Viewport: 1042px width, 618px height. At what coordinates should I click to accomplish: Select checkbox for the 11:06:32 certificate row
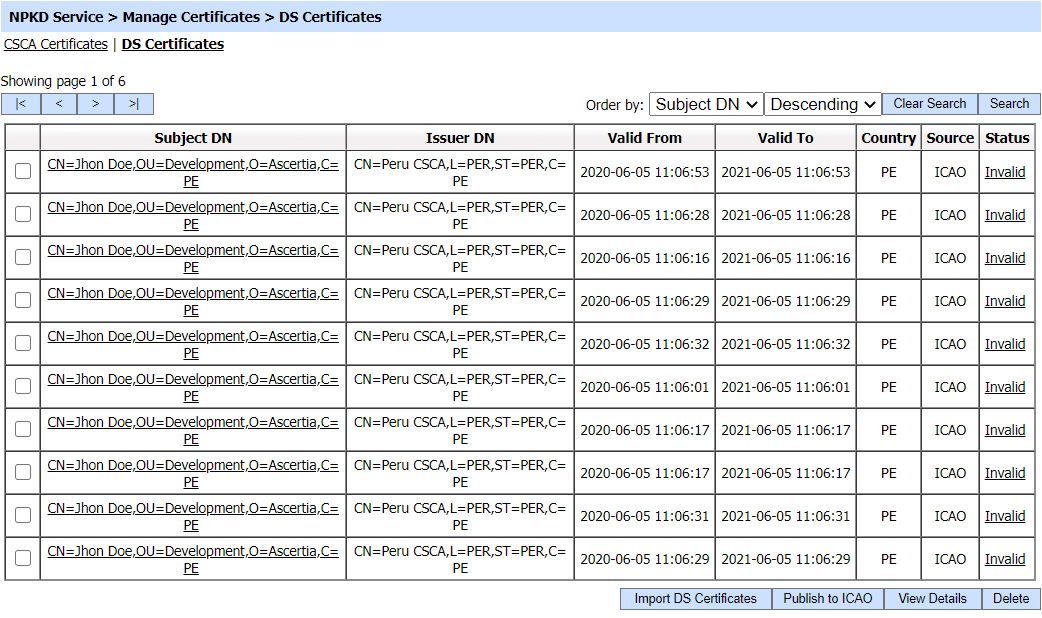[x=23, y=343]
